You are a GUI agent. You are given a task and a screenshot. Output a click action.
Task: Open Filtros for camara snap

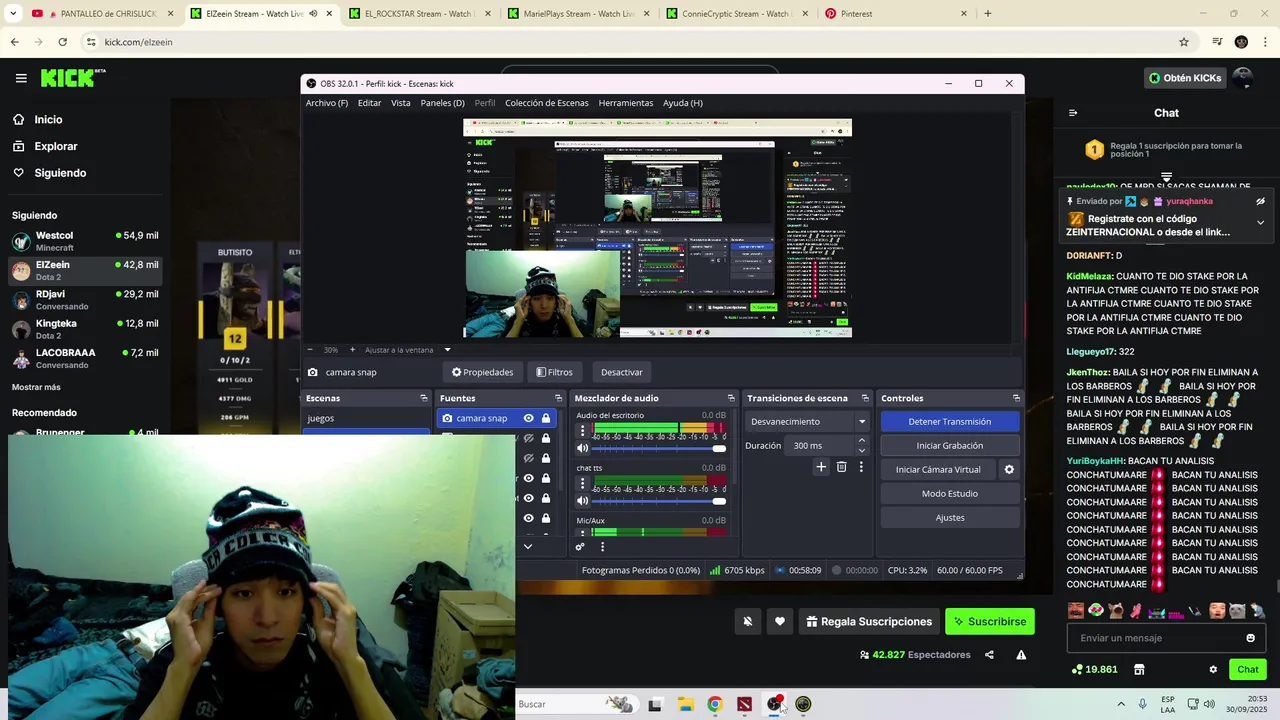(554, 372)
